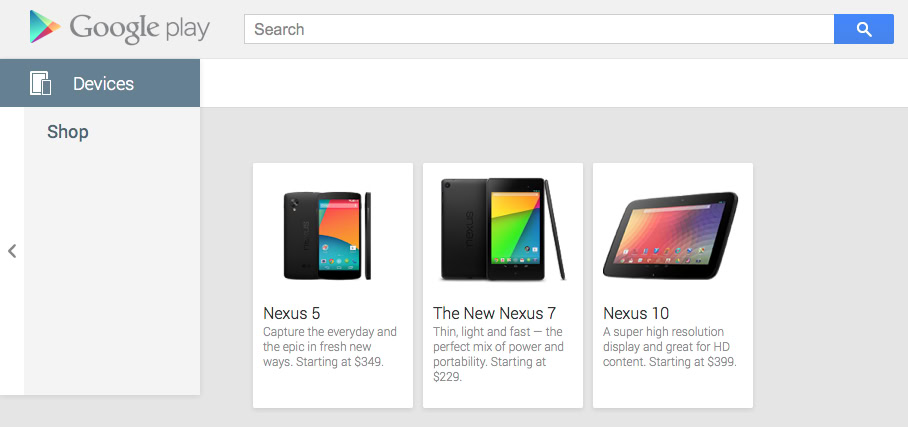
Task: Open the Shop menu item
Action: tap(68, 132)
